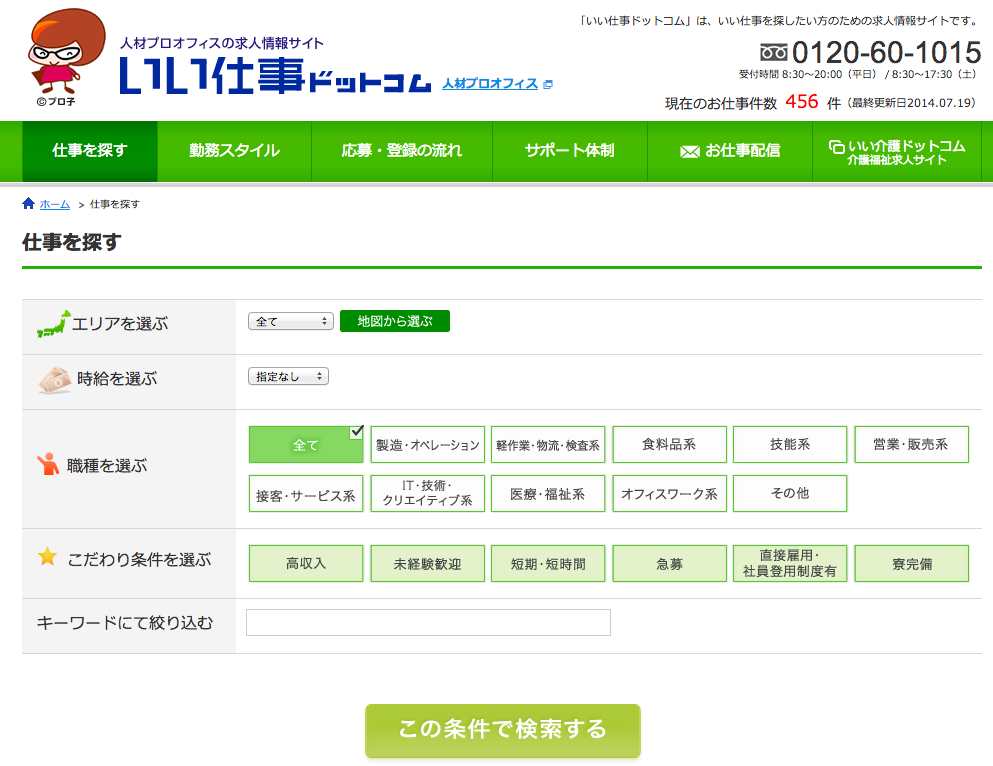Open the 勤務スタイル navigation tab
The image size is (993, 766).
click(x=234, y=151)
